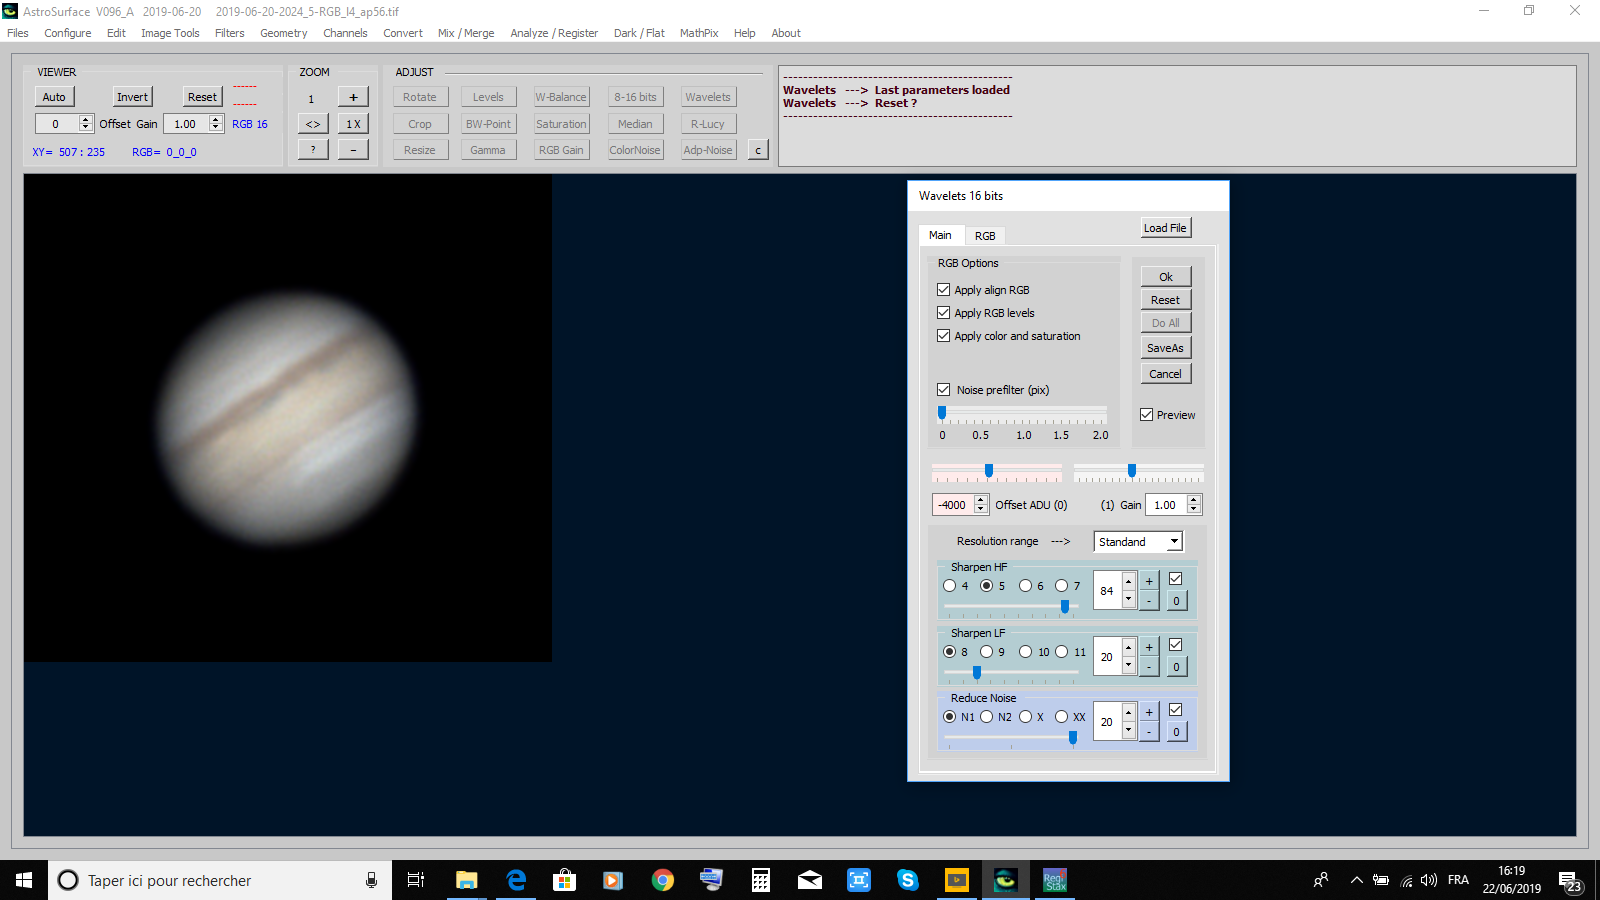Switch to the RGB tab

click(x=985, y=236)
